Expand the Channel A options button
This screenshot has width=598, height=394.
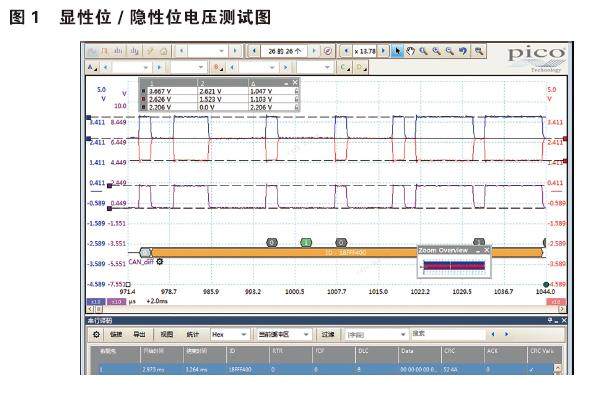click(x=93, y=68)
